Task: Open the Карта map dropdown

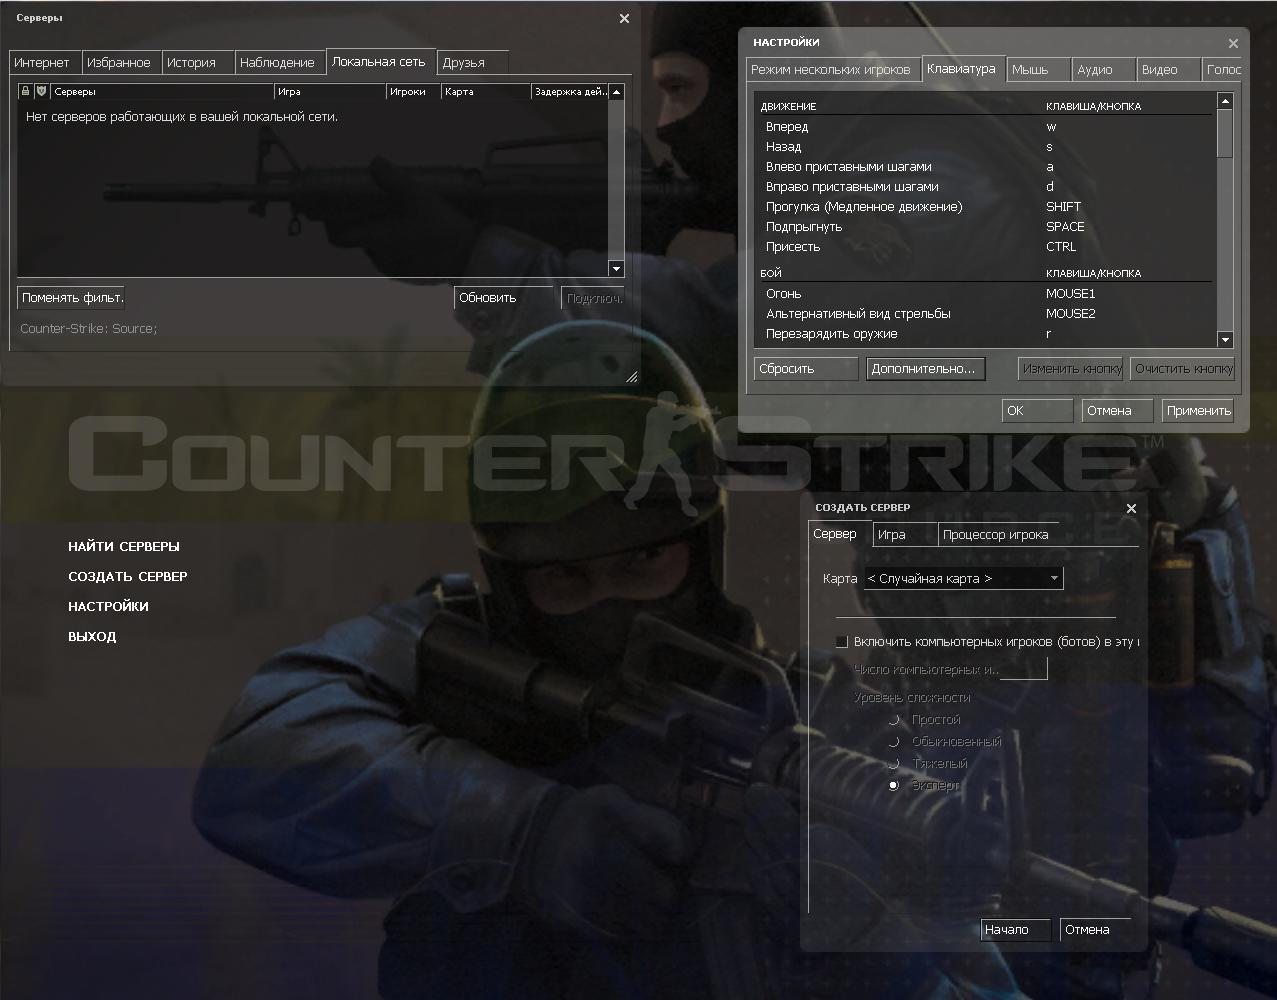Action: (x=963, y=578)
